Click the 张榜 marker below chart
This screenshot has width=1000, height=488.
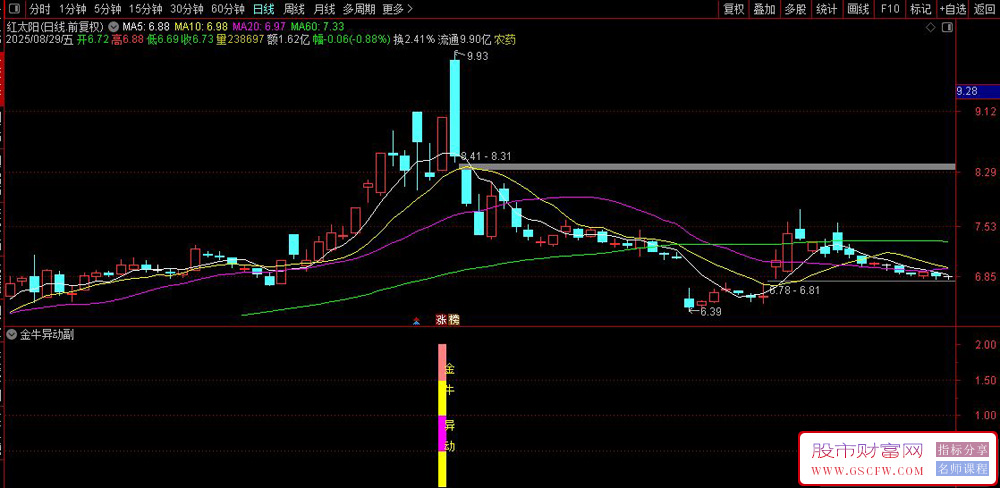(x=447, y=320)
